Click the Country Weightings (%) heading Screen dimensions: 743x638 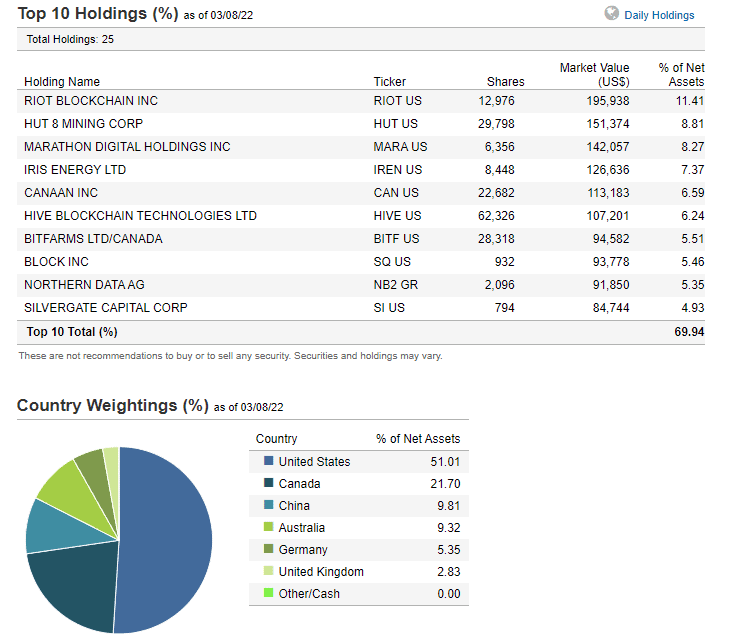[113, 406]
